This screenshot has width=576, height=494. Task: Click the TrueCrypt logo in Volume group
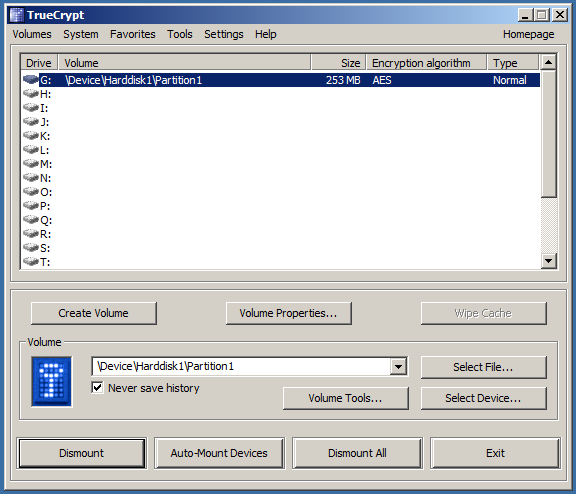51,382
